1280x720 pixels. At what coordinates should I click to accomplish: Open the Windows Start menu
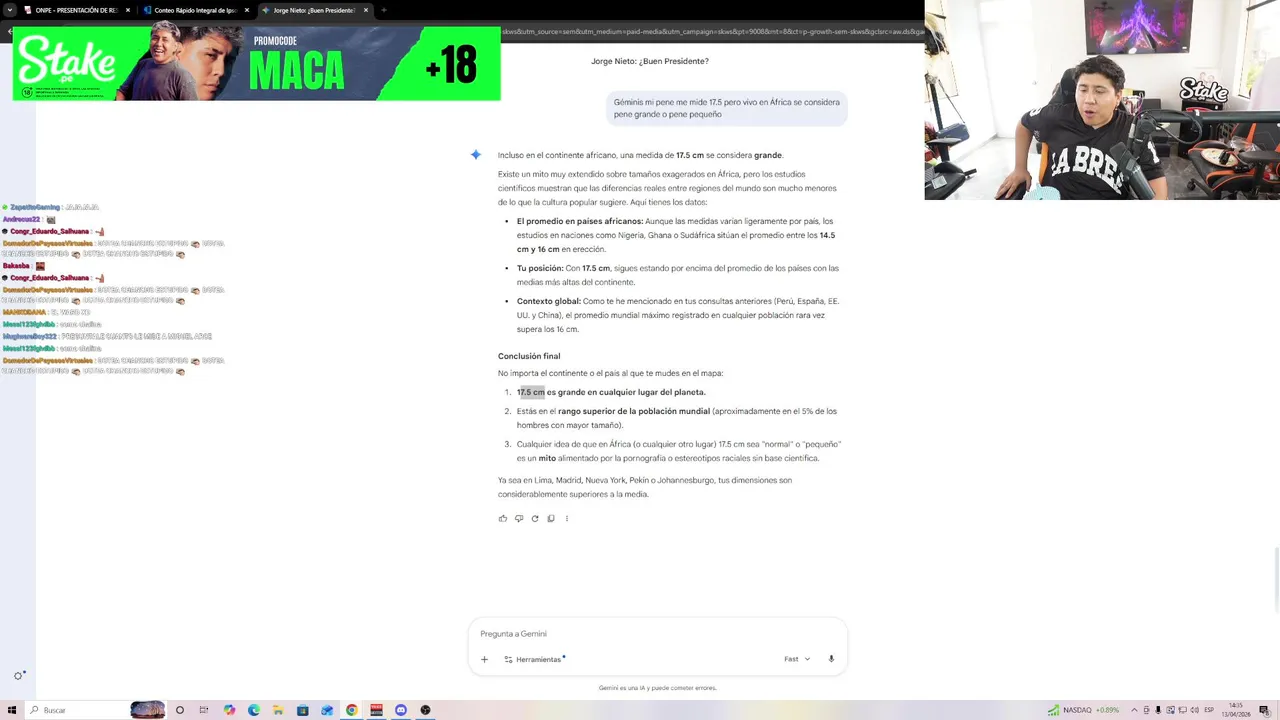[12, 710]
